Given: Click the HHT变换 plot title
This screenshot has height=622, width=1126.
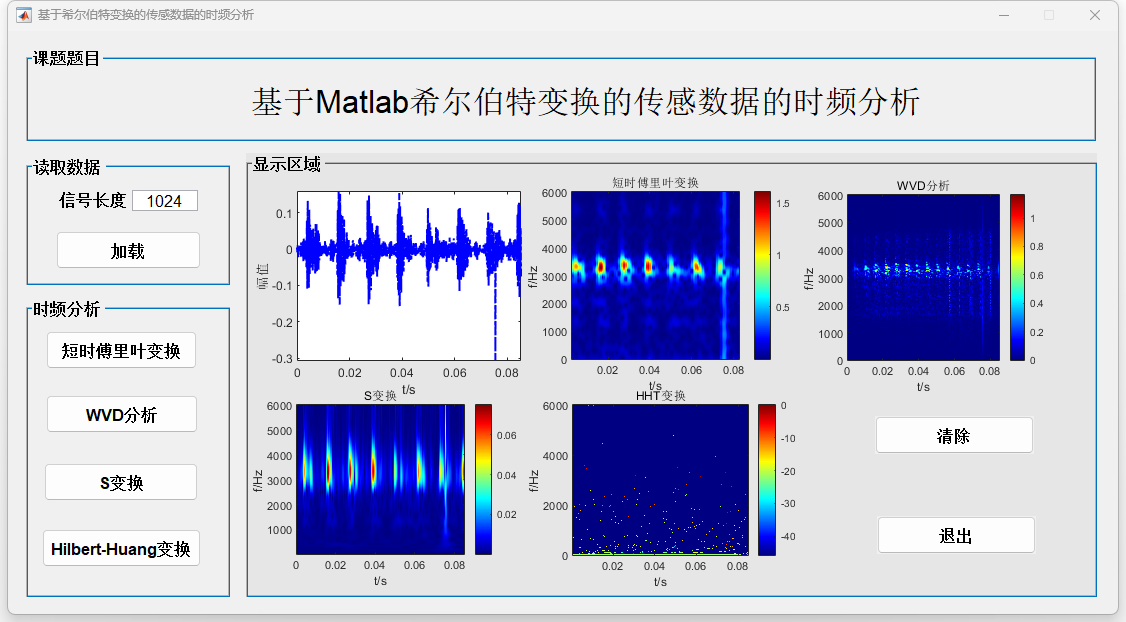Looking at the screenshot, I should click(x=661, y=396).
